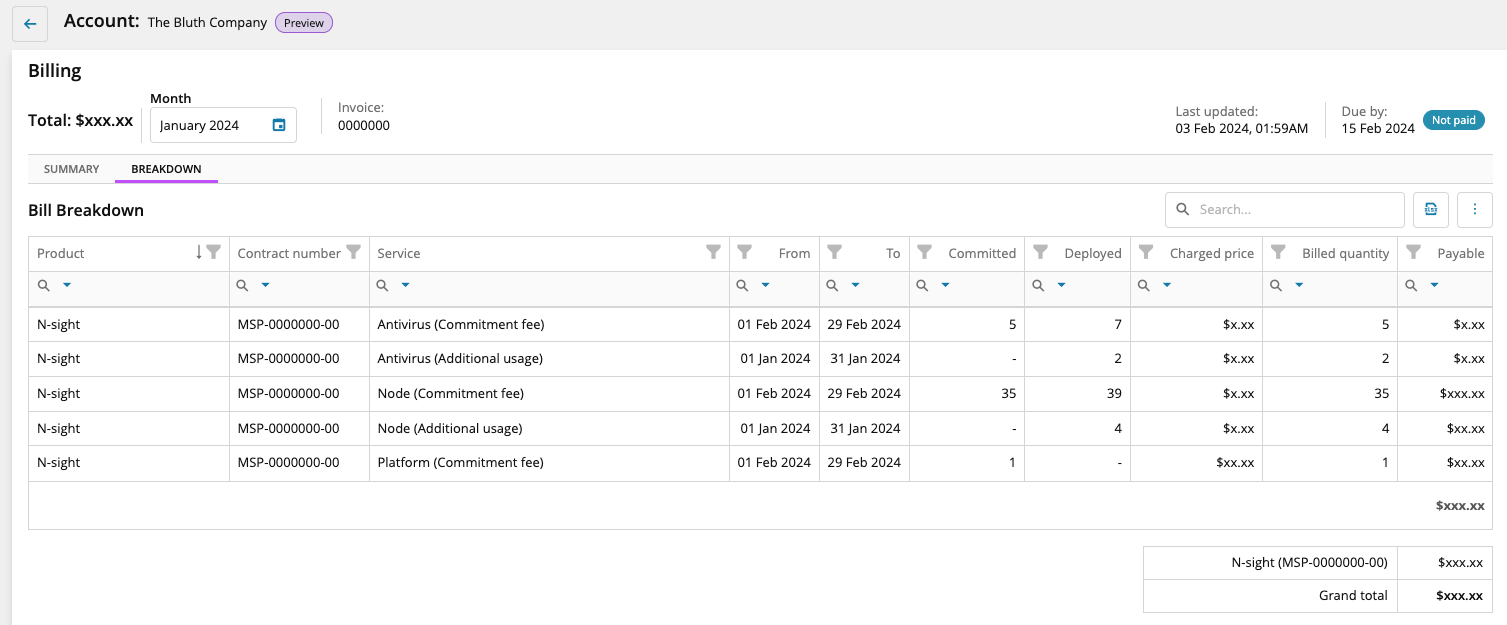
Task: Open the Contract number column filter
Action: coord(353,253)
